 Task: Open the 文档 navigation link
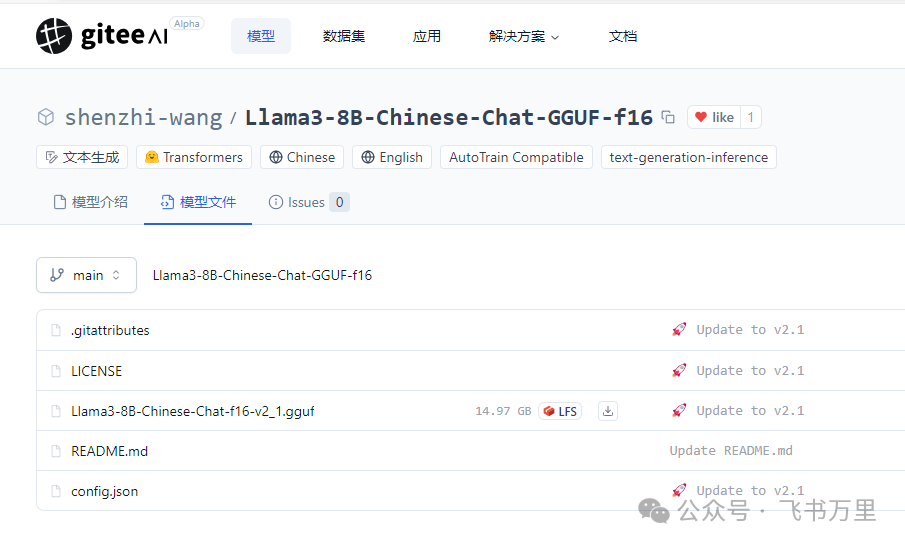[x=623, y=36]
